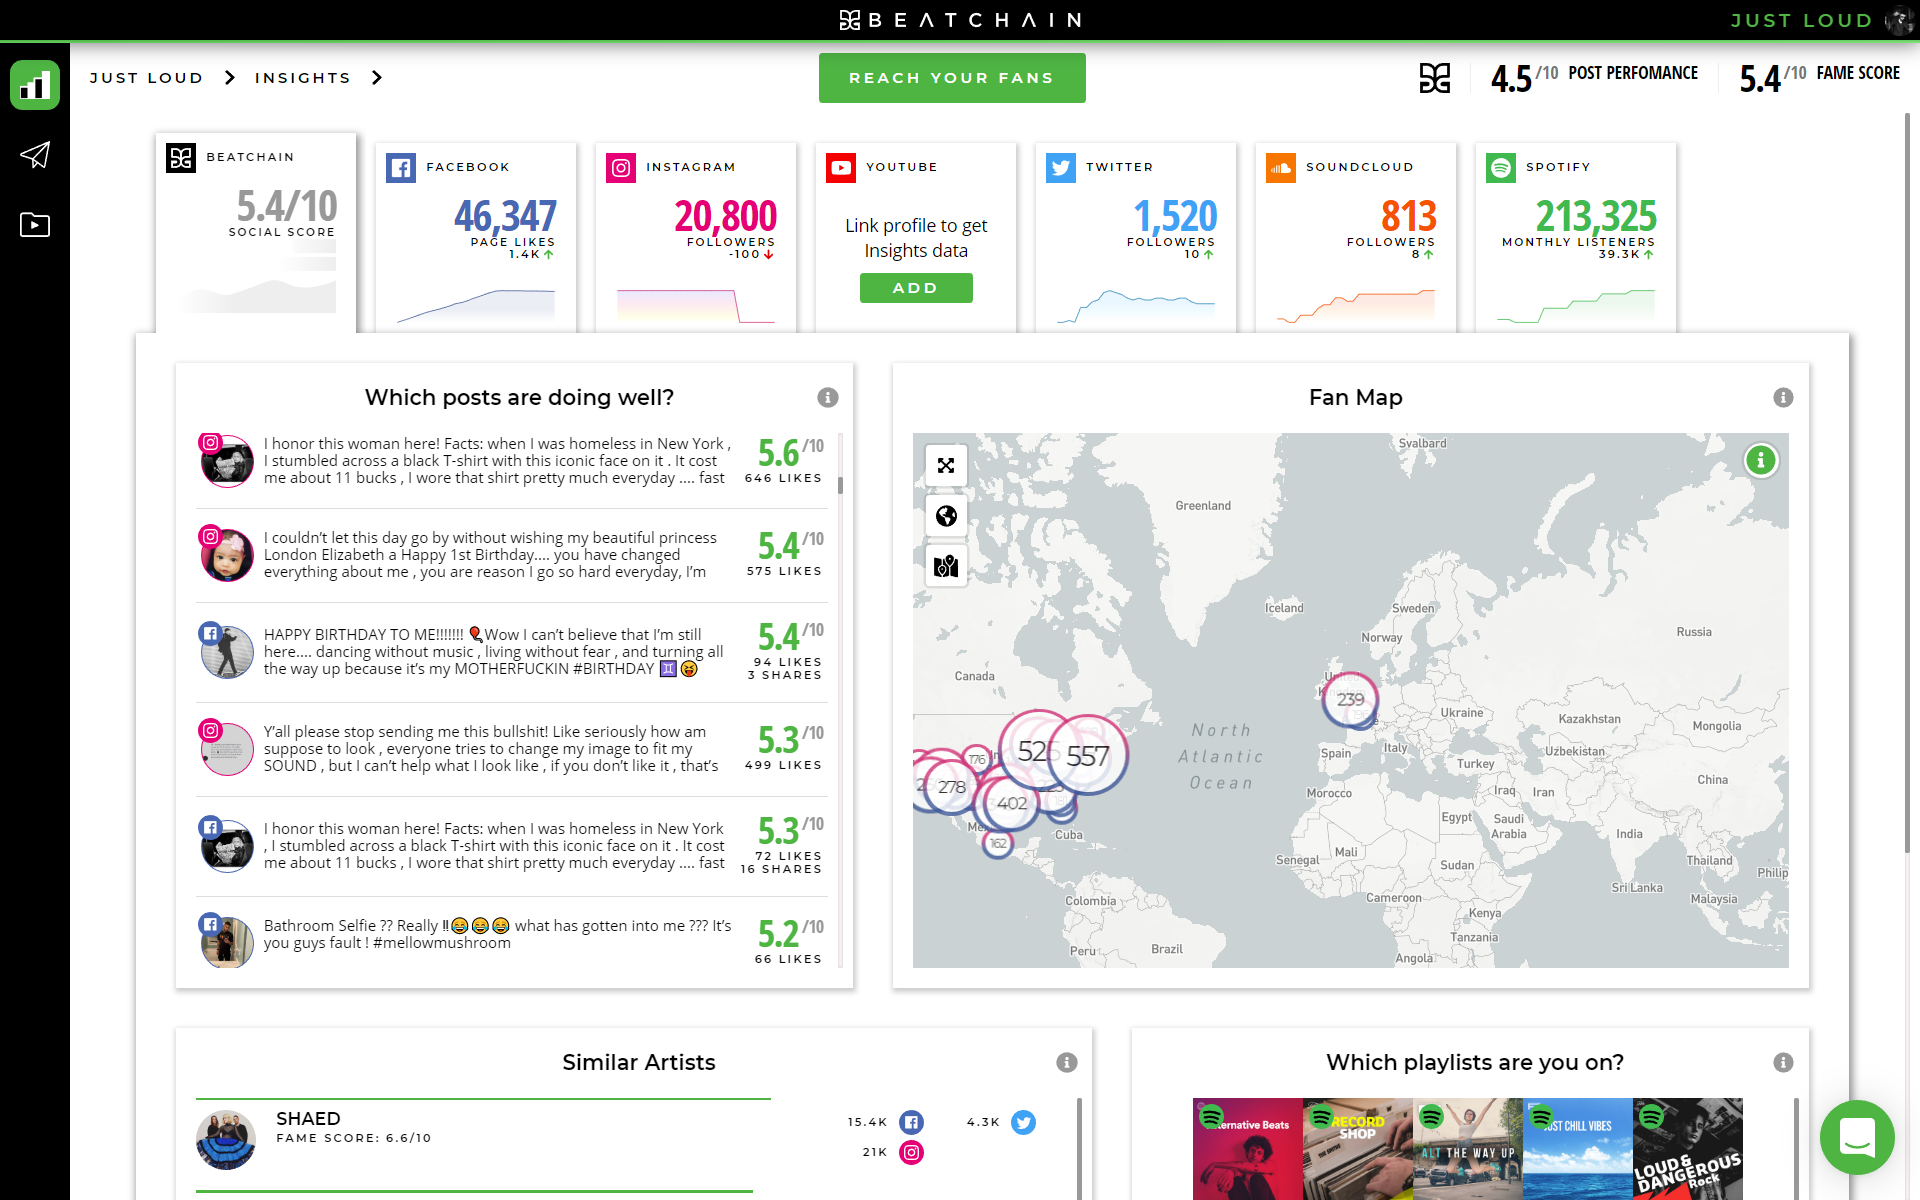Click the green info icon on the map
This screenshot has height=1200, width=1920.
pyautogui.click(x=1761, y=460)
